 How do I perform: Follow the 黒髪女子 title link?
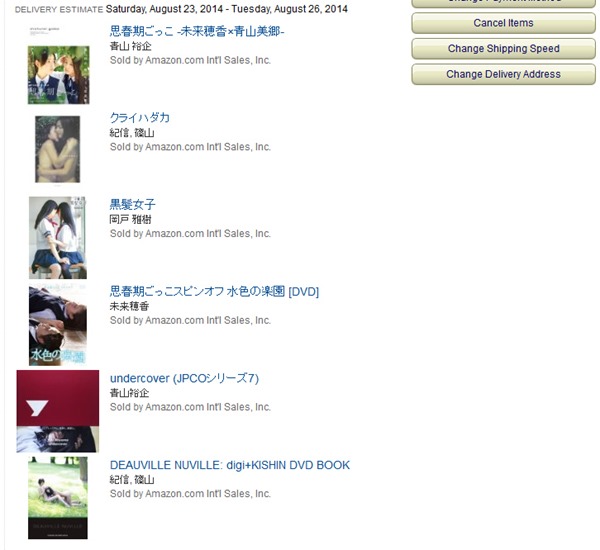tap(132, 205)
